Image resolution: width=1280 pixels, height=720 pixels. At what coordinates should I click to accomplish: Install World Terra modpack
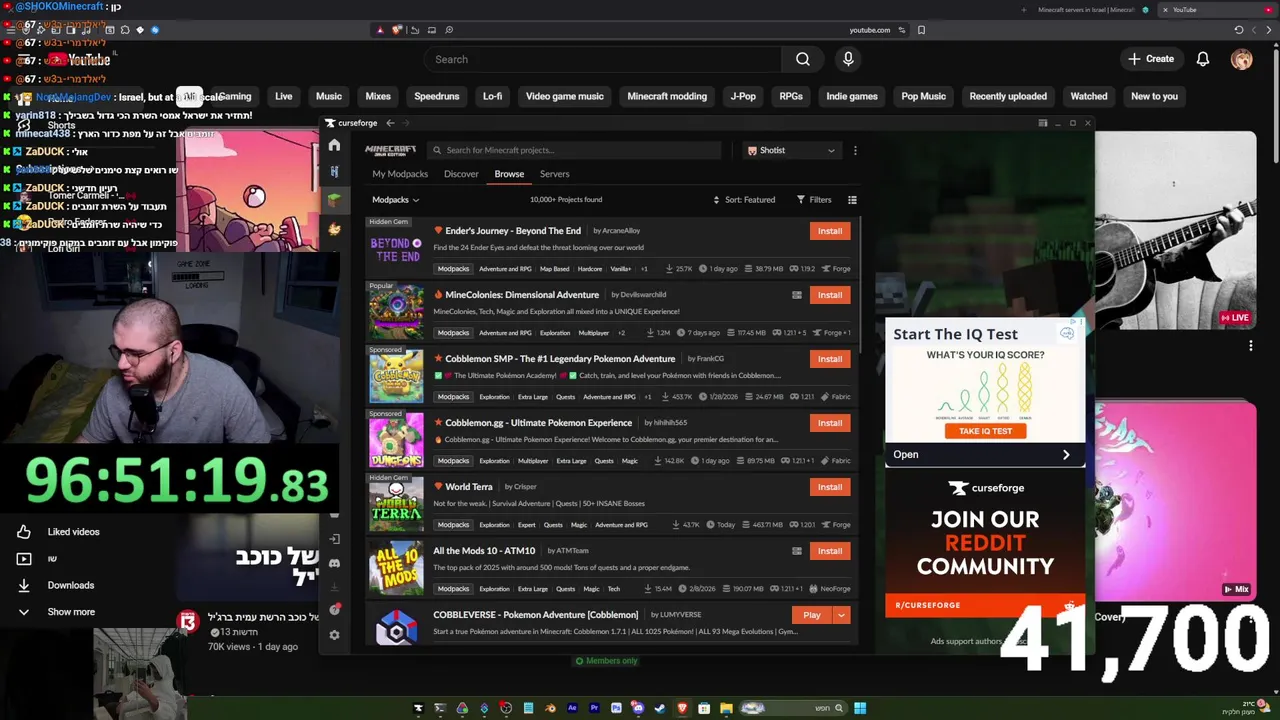830,487
